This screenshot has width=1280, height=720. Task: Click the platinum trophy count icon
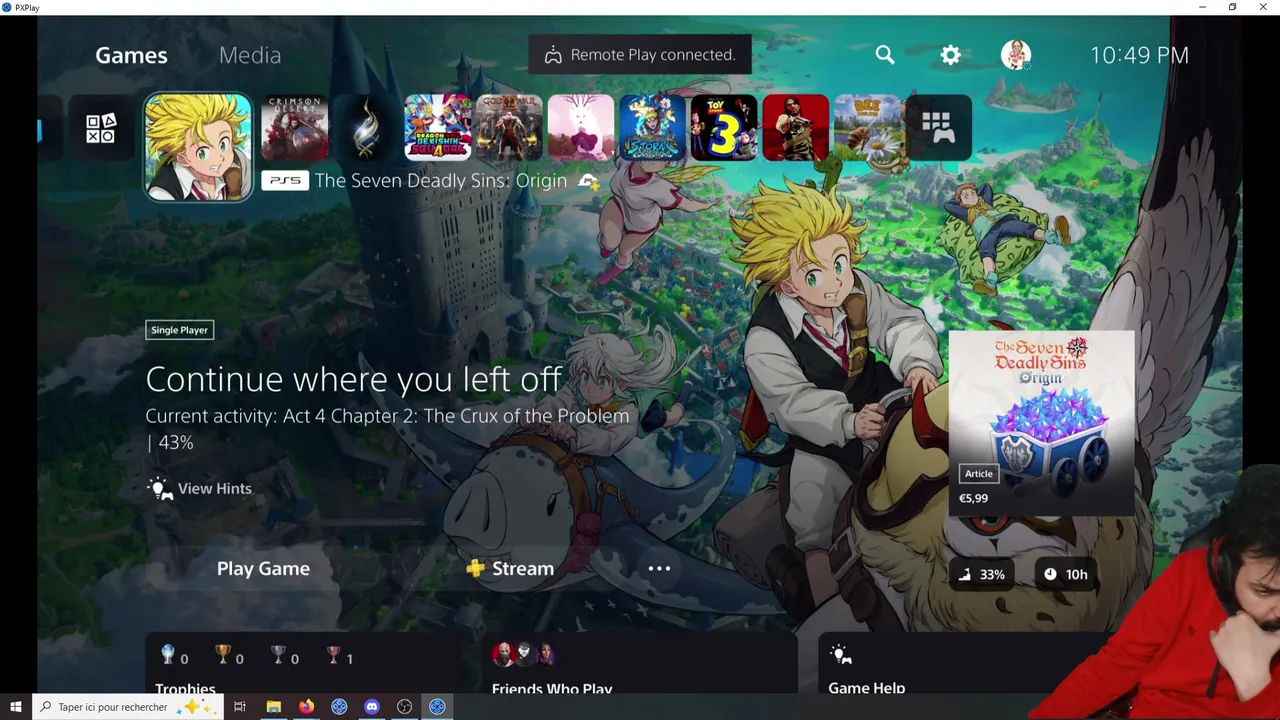pos(168,655)
